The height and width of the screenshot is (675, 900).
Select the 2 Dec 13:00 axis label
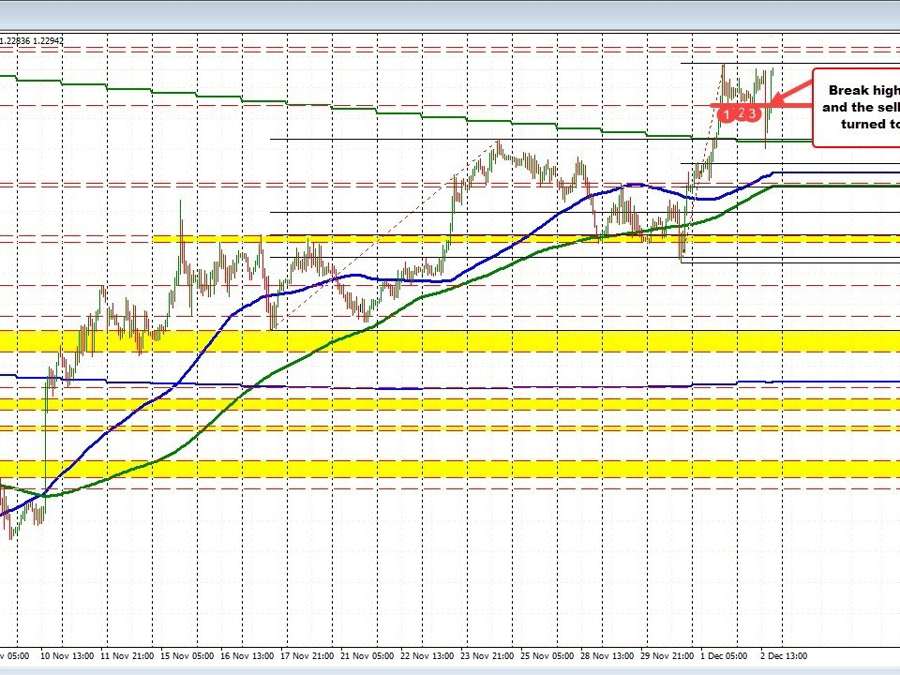click(788, 656)
